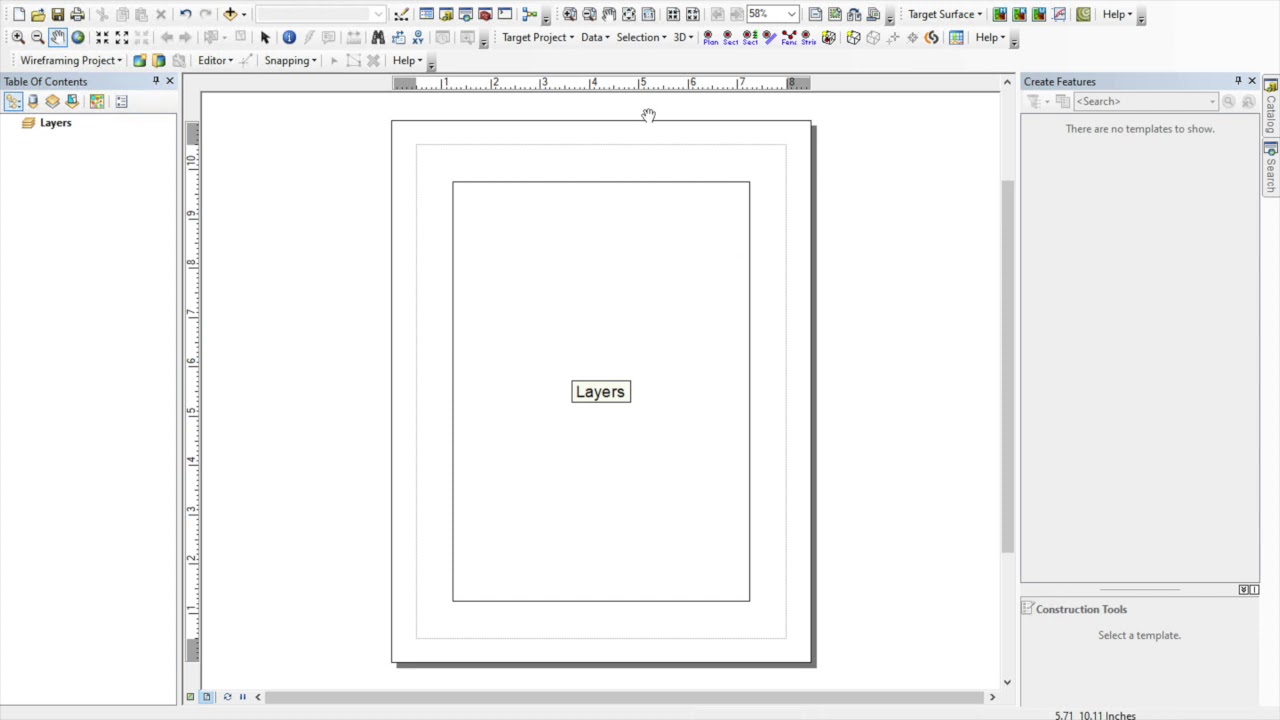Viewport: 1280px width, 720px height.
Task: Open the ModelBuilder window
Action: (x=529, y=14)
